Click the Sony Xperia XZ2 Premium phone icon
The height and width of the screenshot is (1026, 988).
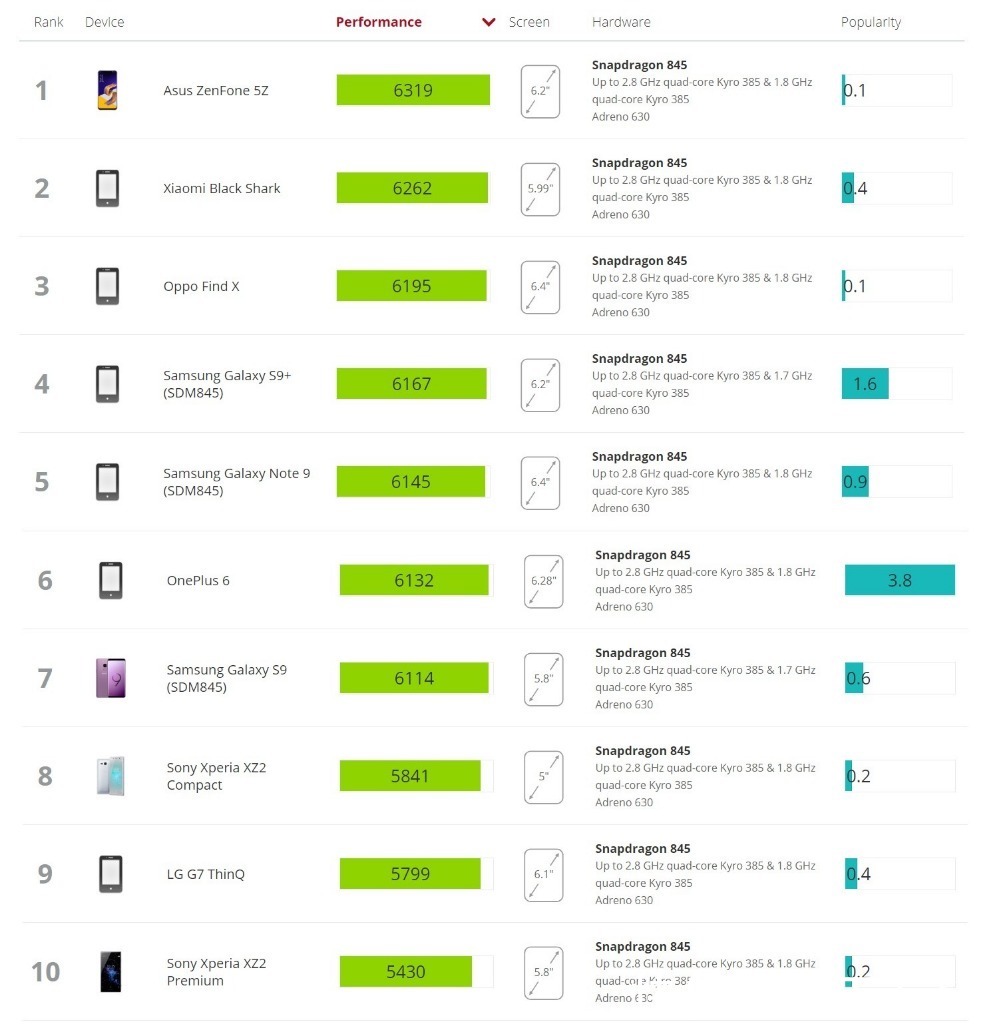tap(110, 972)
